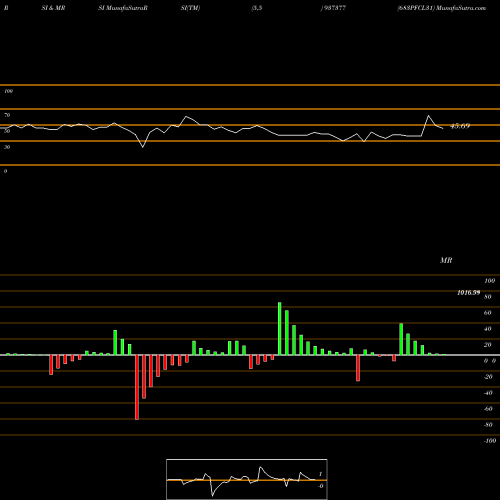Click the RSI axis label 30
500x500 pixels.
click(7, 147)
